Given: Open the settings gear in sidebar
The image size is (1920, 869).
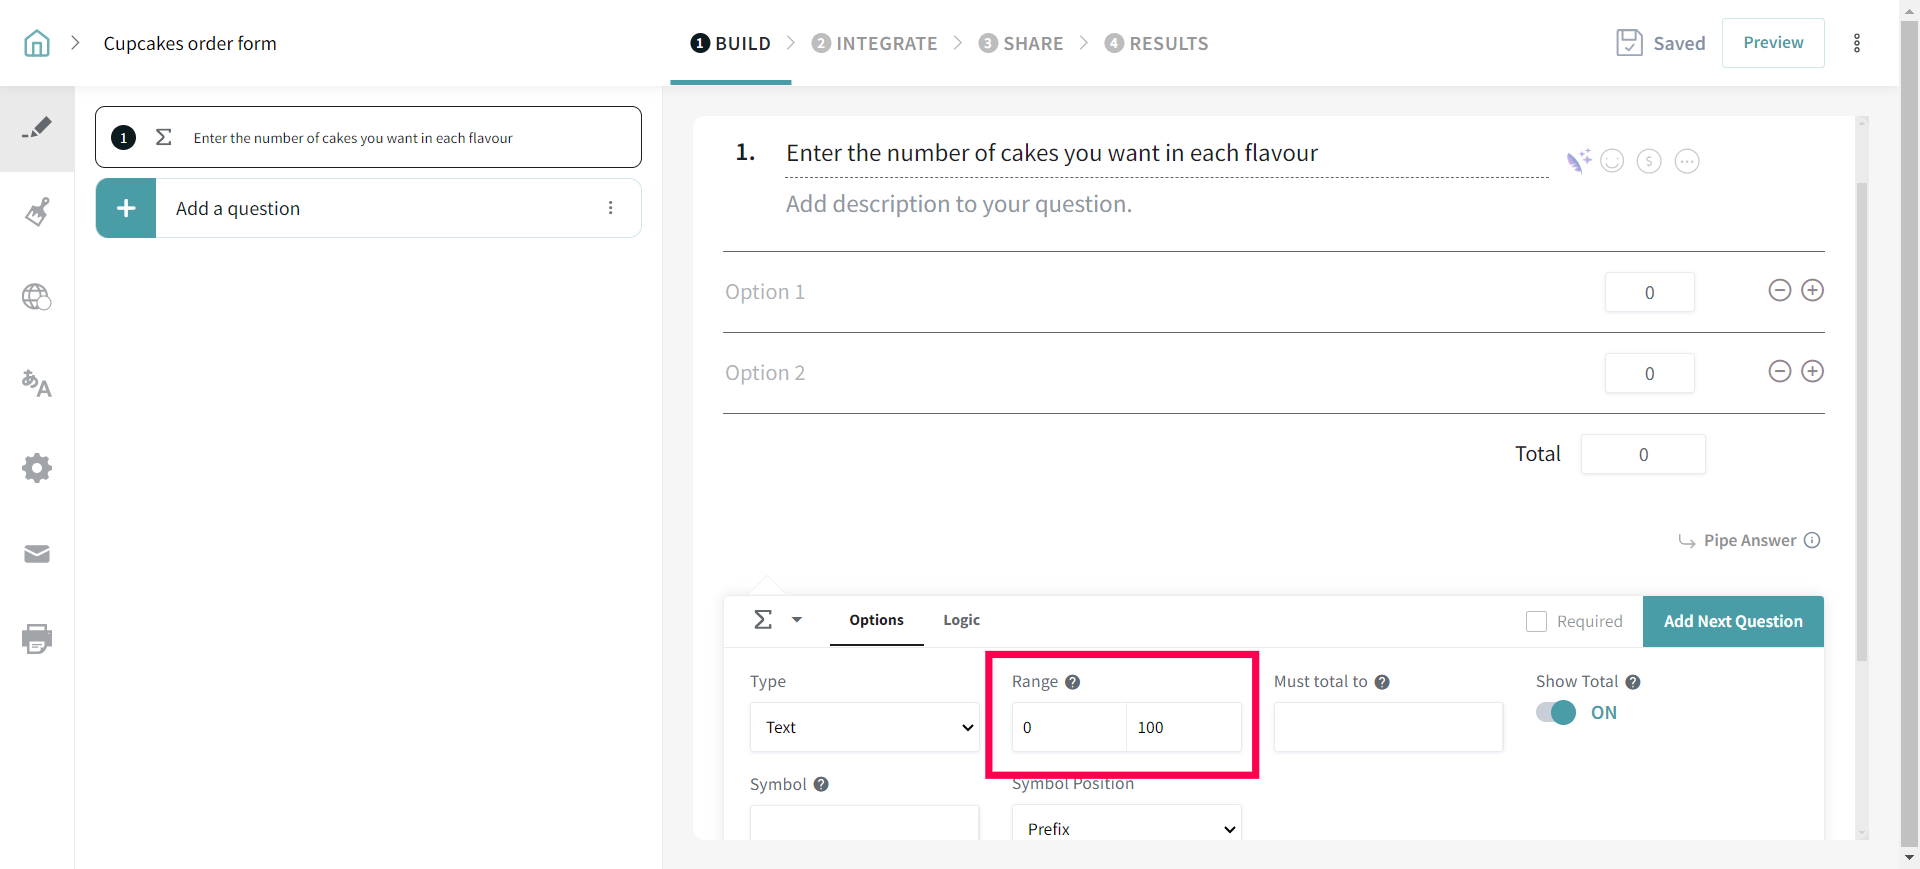Looking at the screenshot, I should tap(37, 468).
